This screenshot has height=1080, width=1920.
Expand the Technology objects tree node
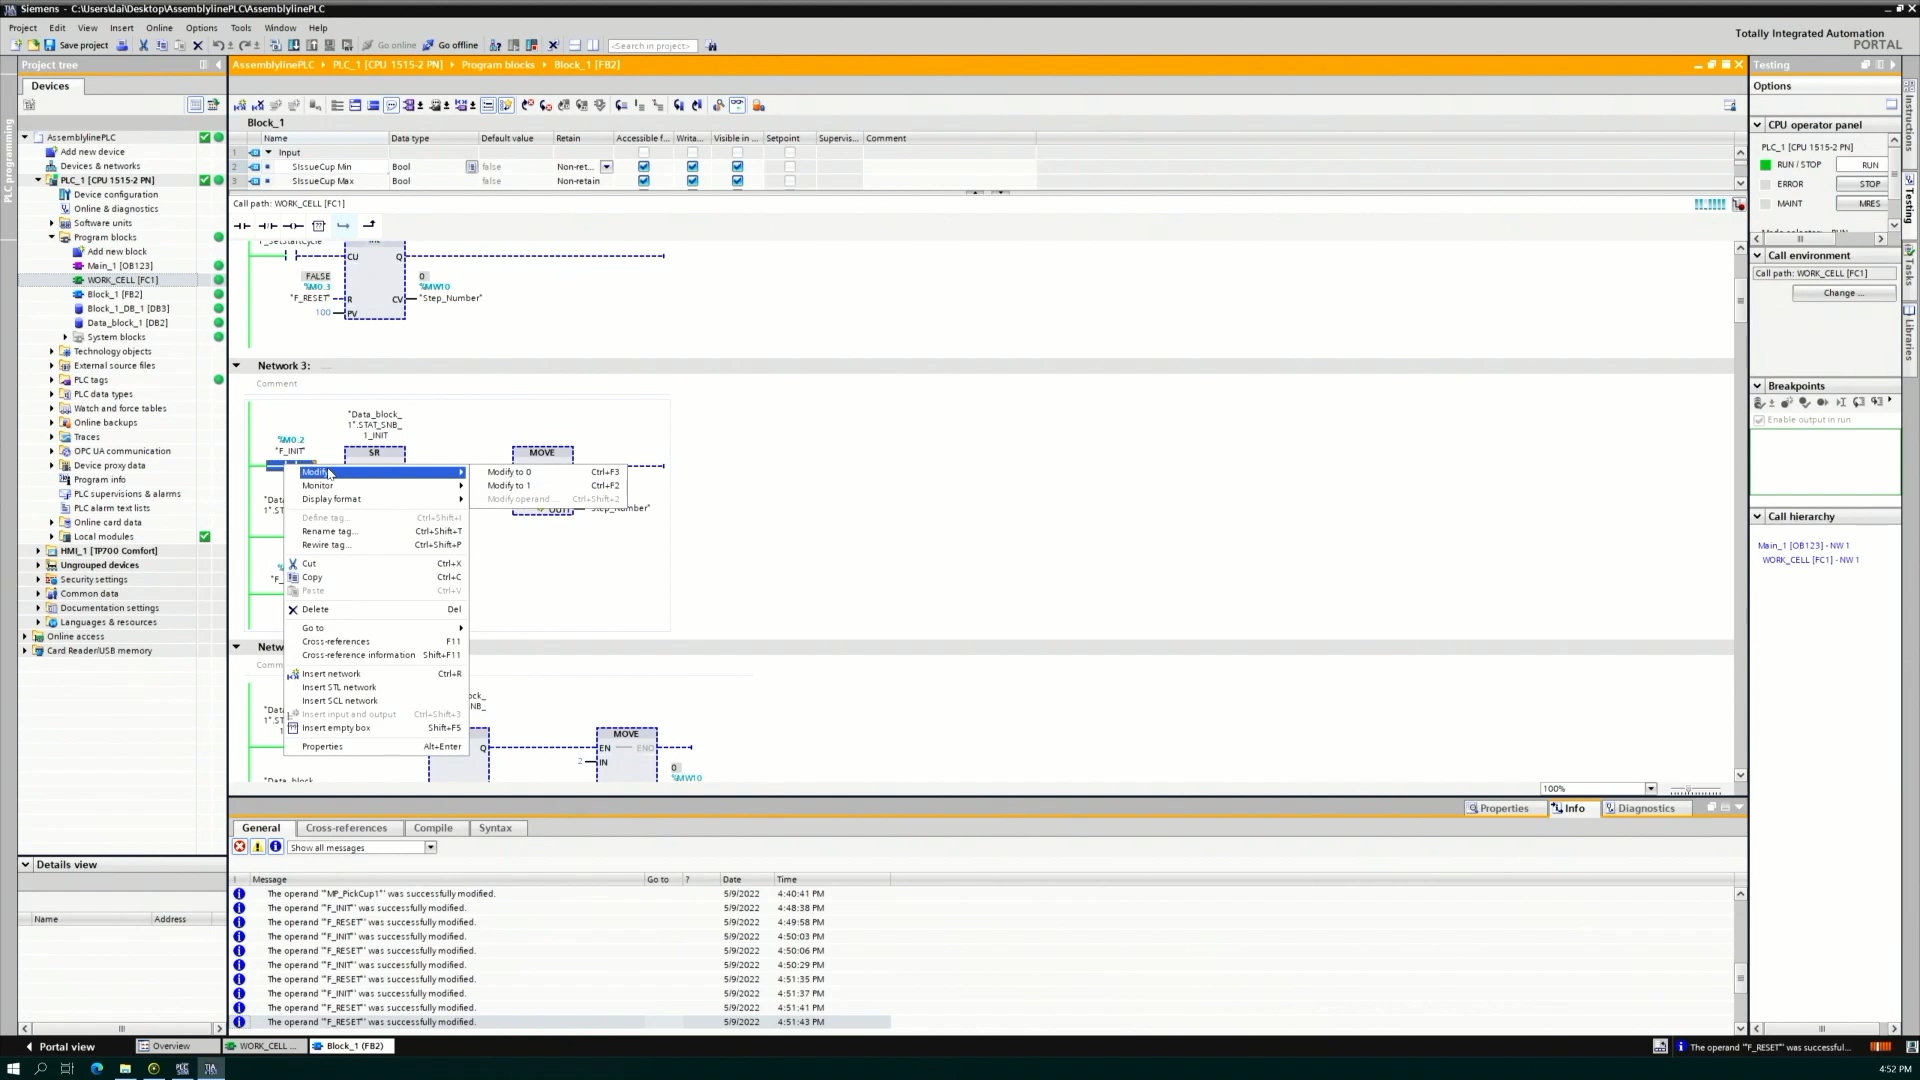(52, 352)
